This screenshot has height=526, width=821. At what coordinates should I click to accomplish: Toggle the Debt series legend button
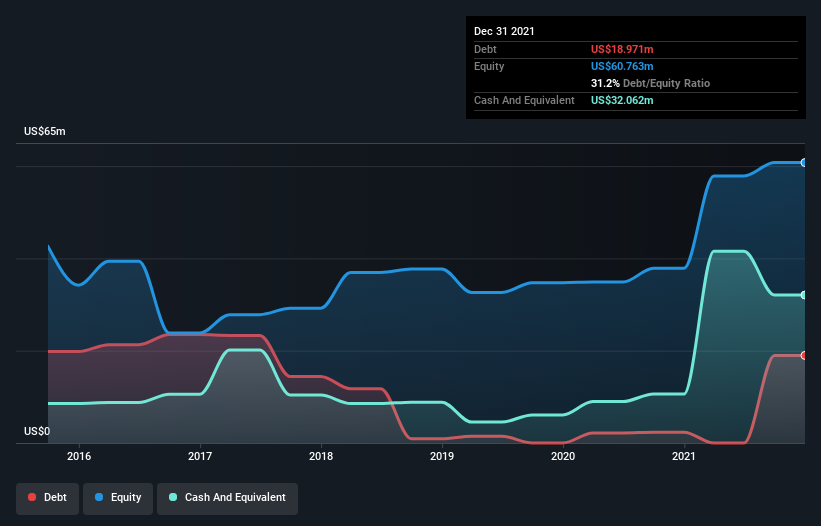pyautogui.click(x=48, y=498)
